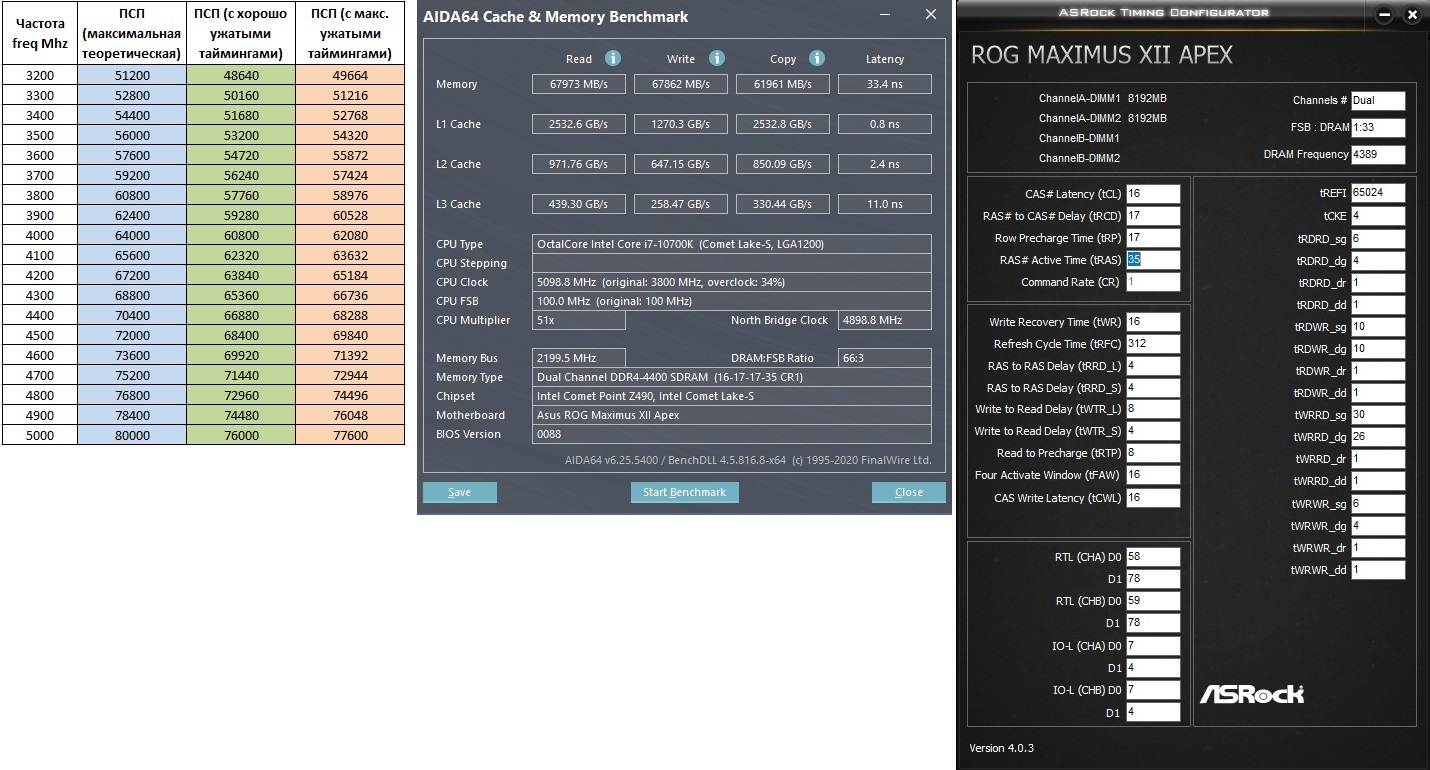Click the RTL (CHA) D0 field
1430x770 pixels.
[1153, 557]
